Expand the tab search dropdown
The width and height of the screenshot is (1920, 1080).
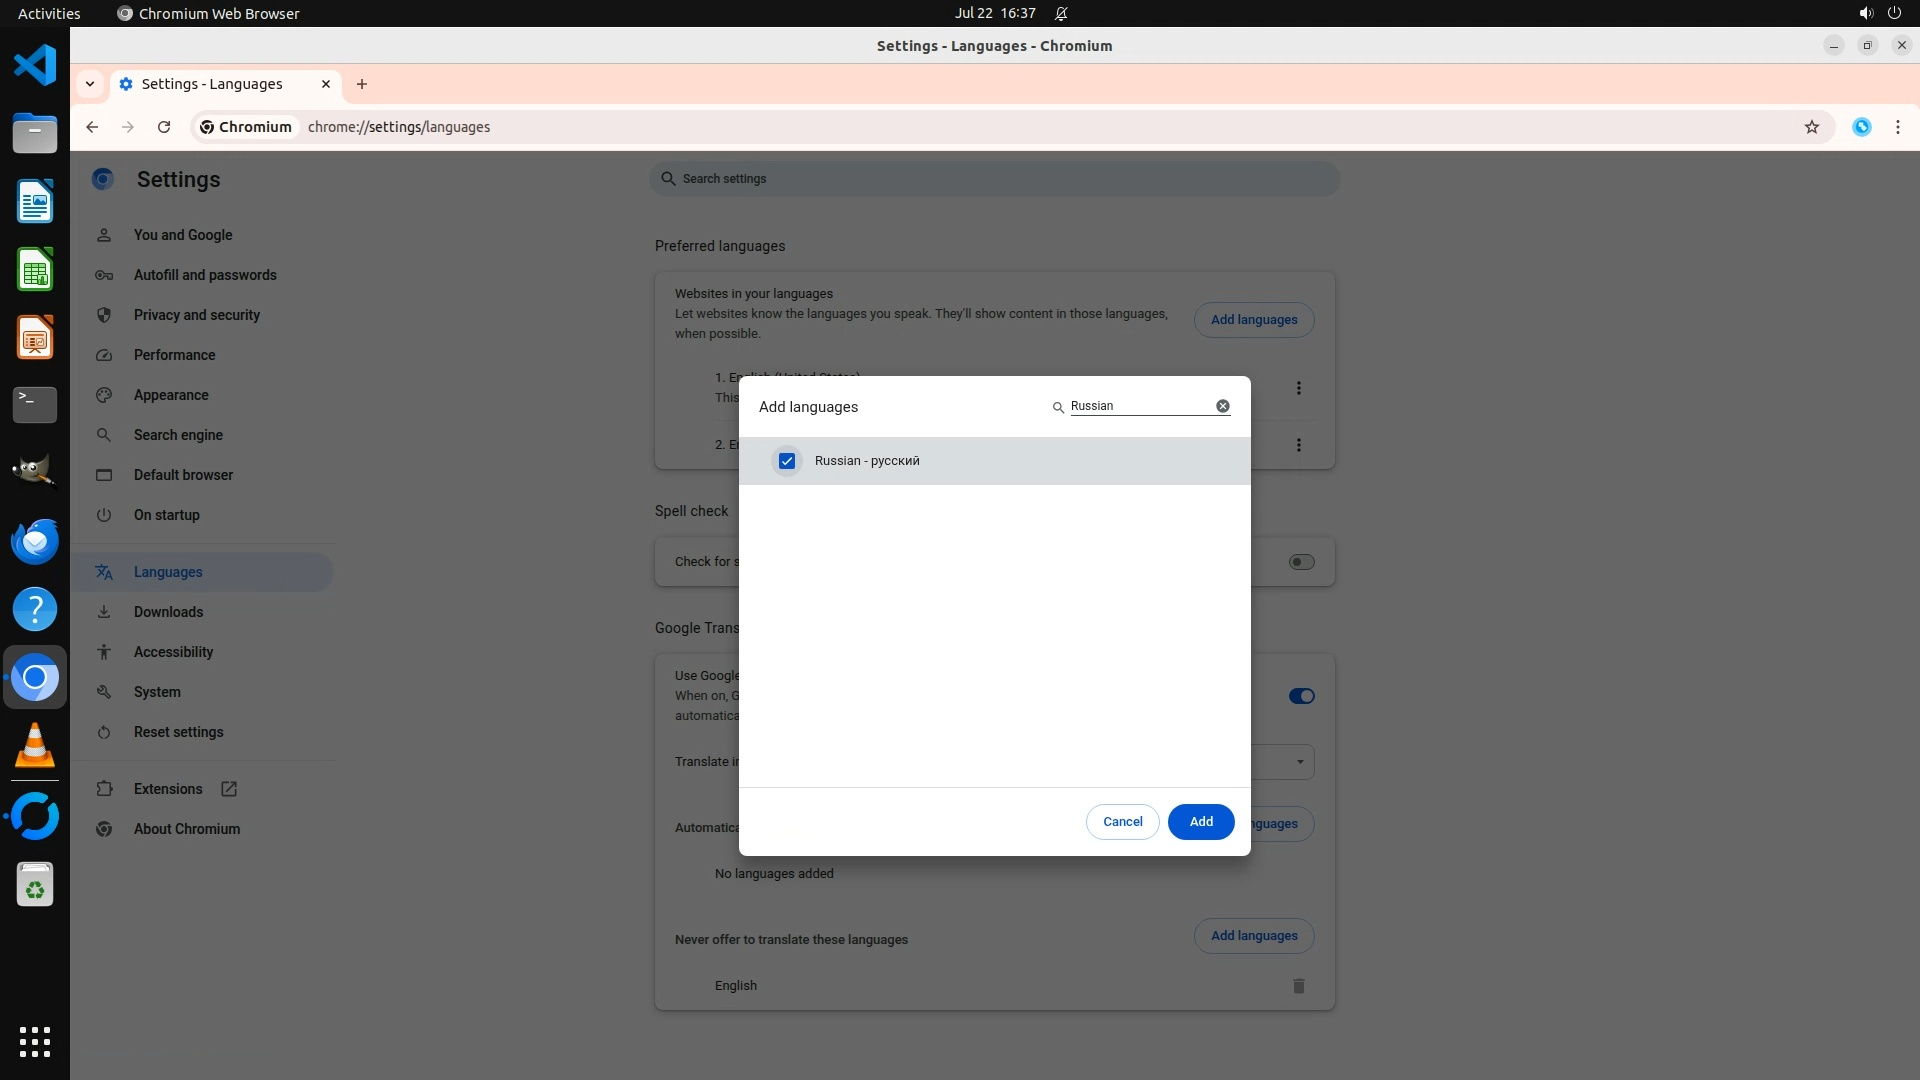click(90, 84)
